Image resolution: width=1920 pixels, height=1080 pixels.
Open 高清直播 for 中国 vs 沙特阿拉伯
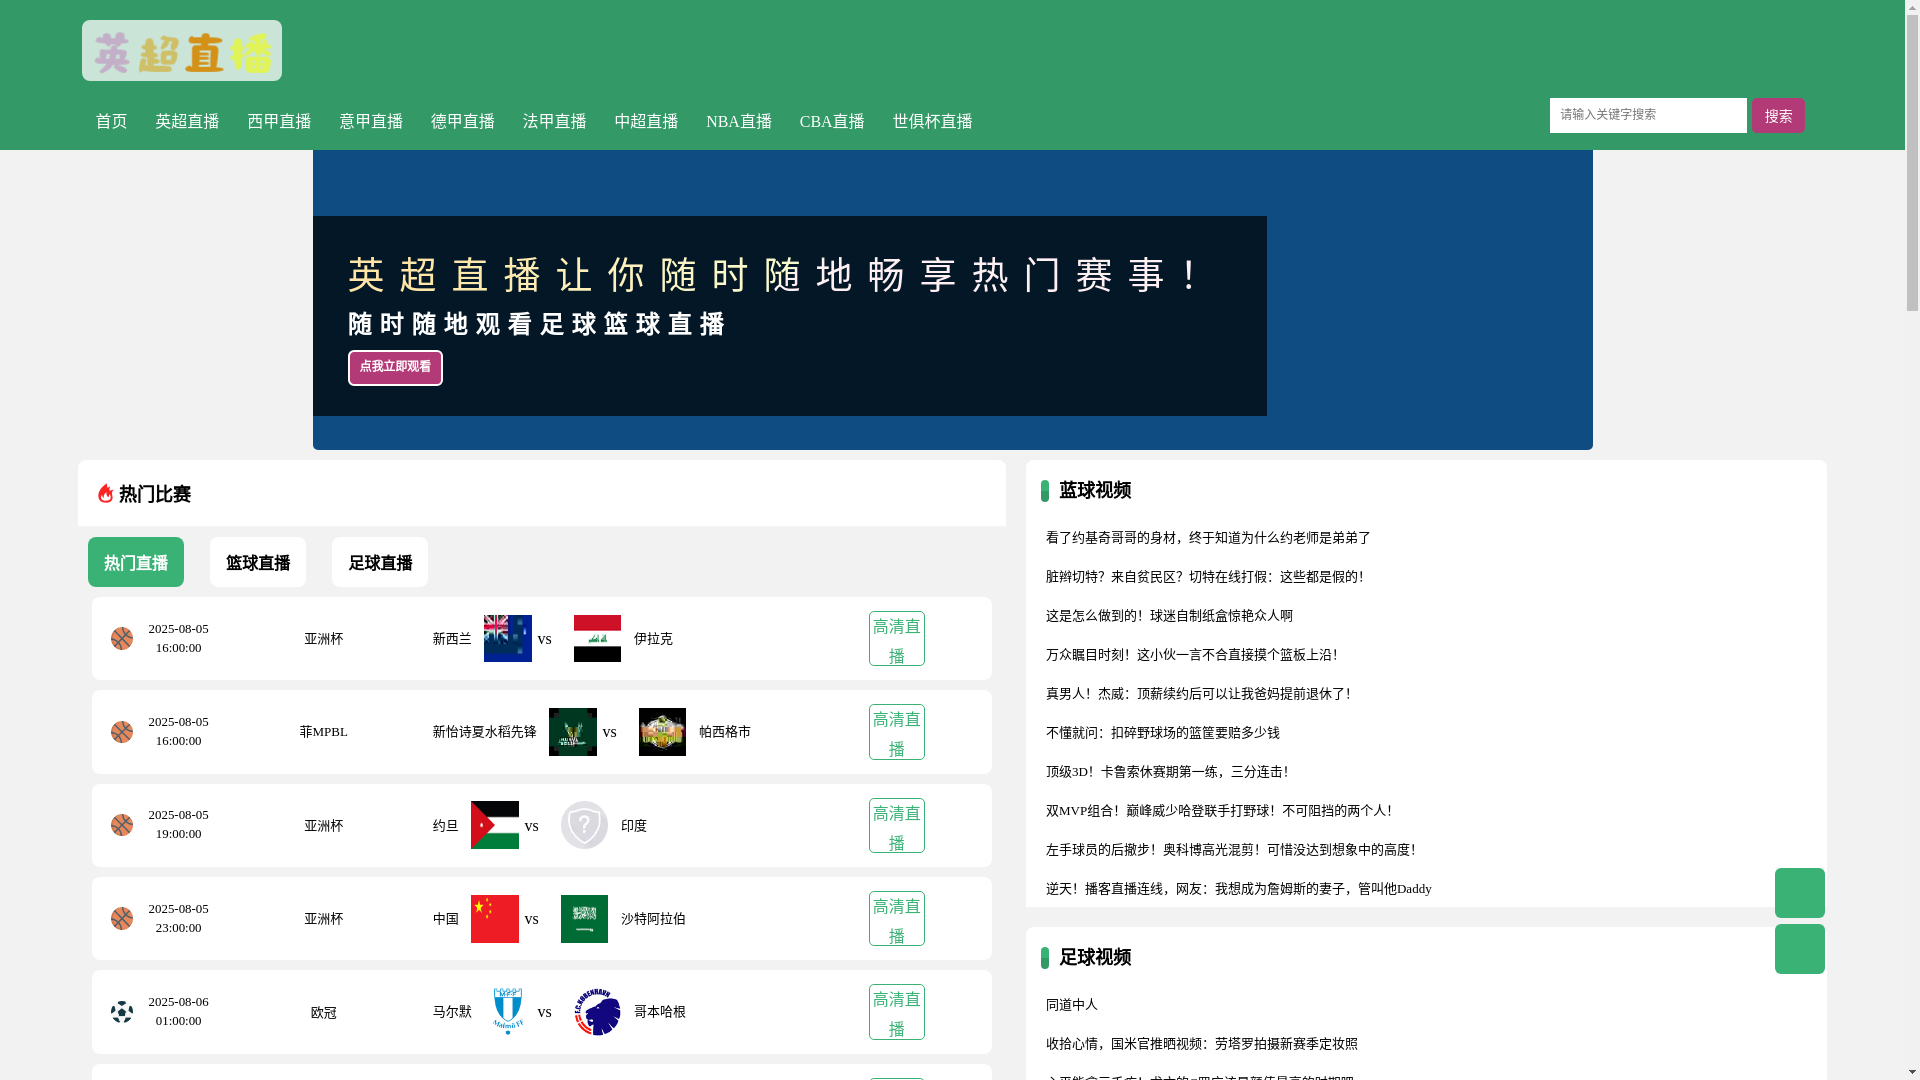897,919
